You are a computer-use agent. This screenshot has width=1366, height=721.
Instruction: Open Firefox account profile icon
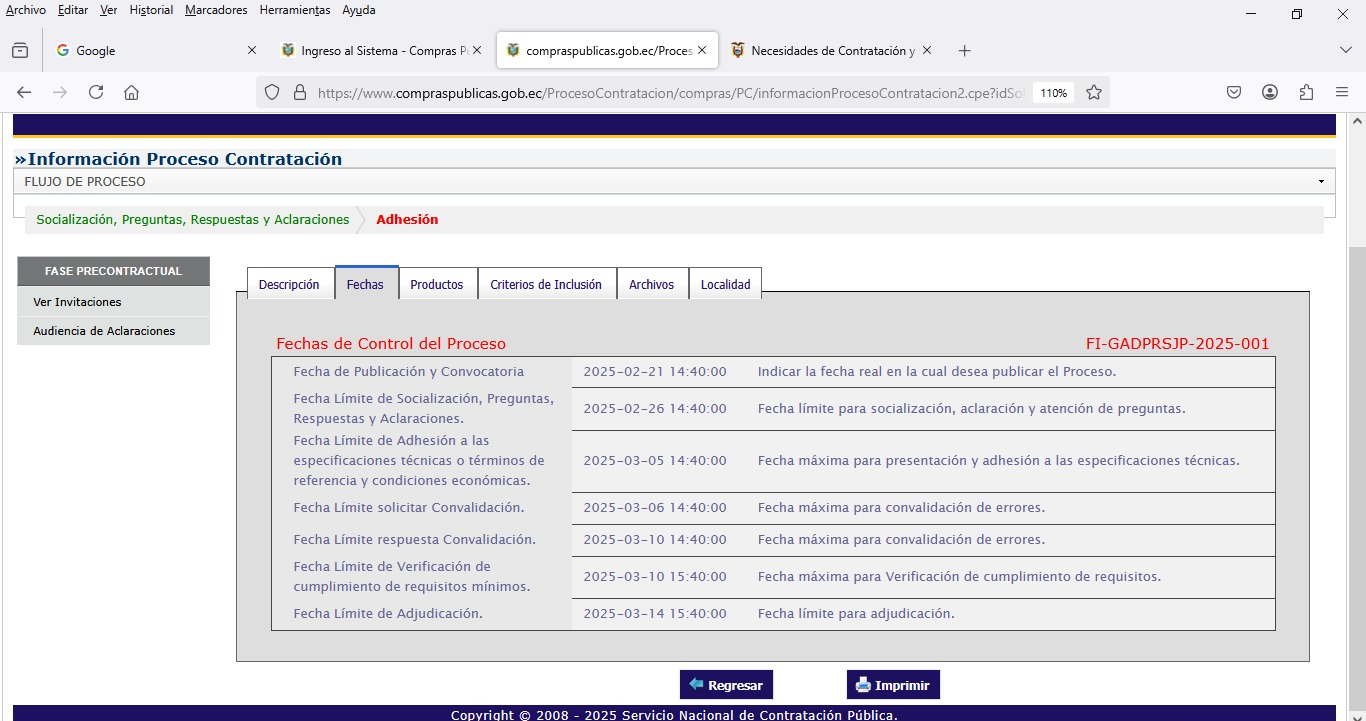pos(1270,92)
